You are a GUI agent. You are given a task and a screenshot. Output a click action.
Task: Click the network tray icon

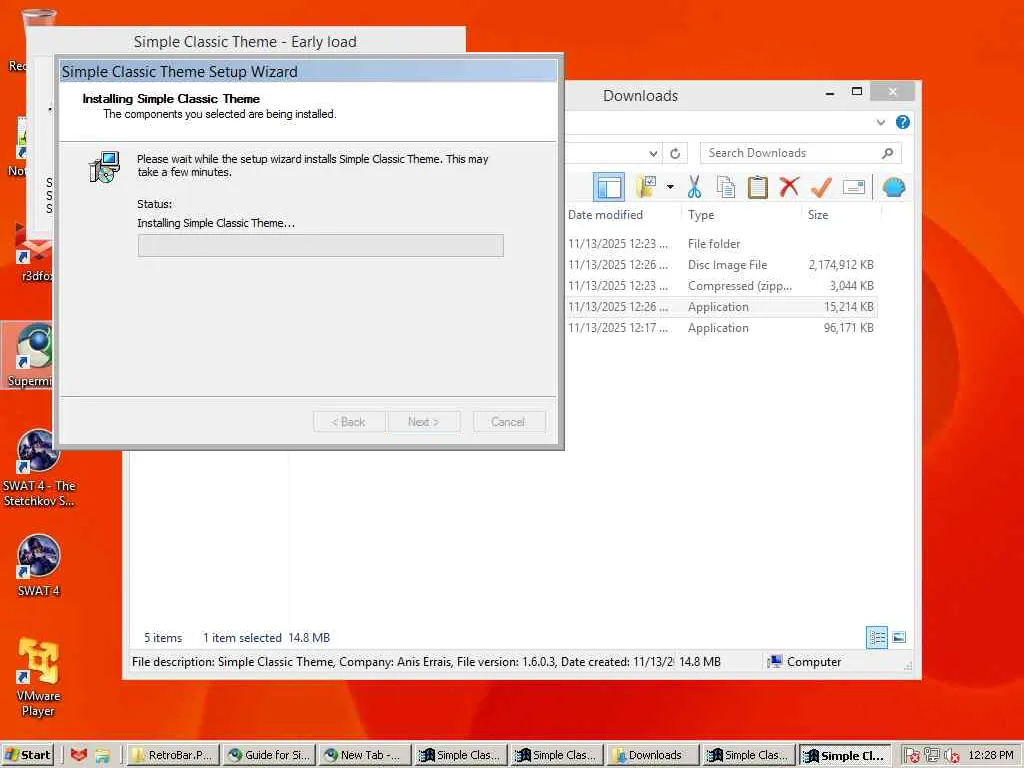pyautogui.click(x=931, y=755)
